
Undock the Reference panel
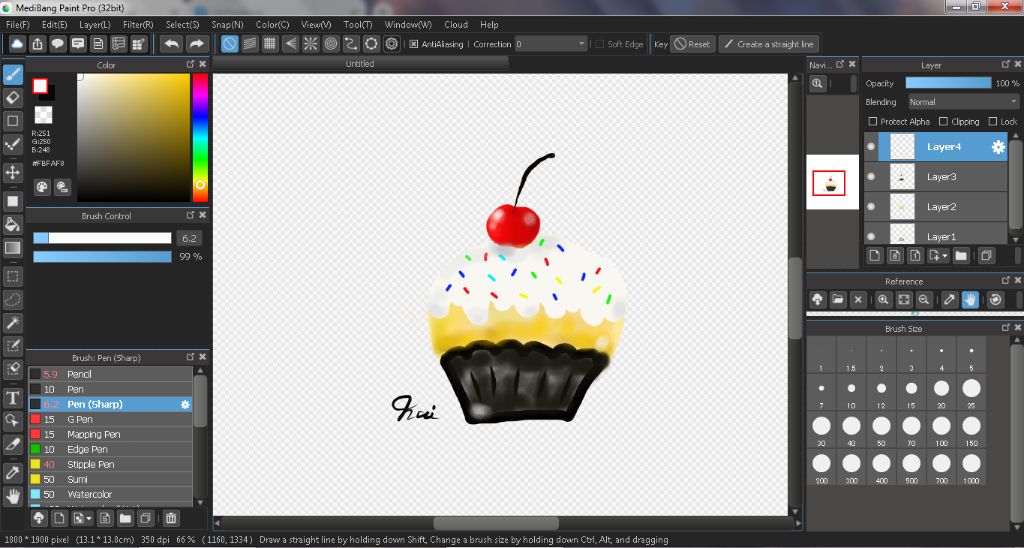point(1005,280)
